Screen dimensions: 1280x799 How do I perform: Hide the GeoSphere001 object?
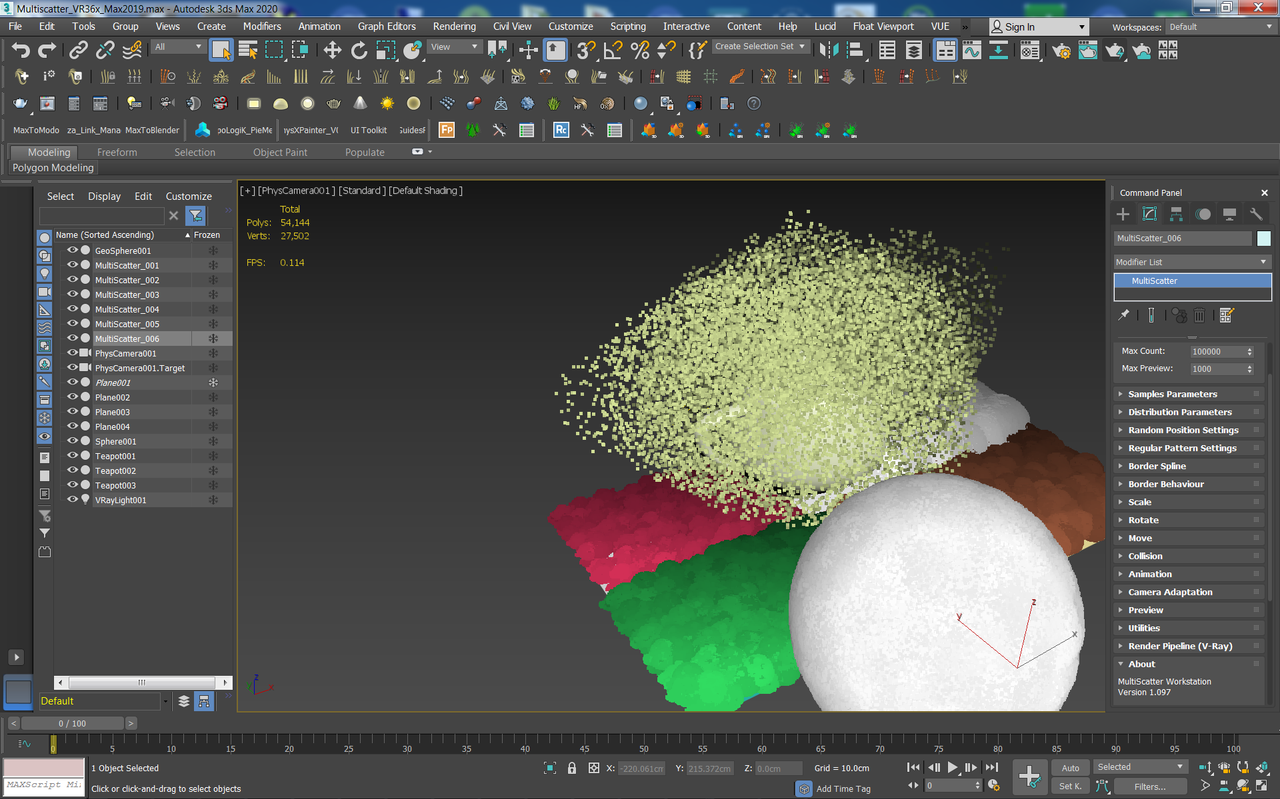(72, 251)
